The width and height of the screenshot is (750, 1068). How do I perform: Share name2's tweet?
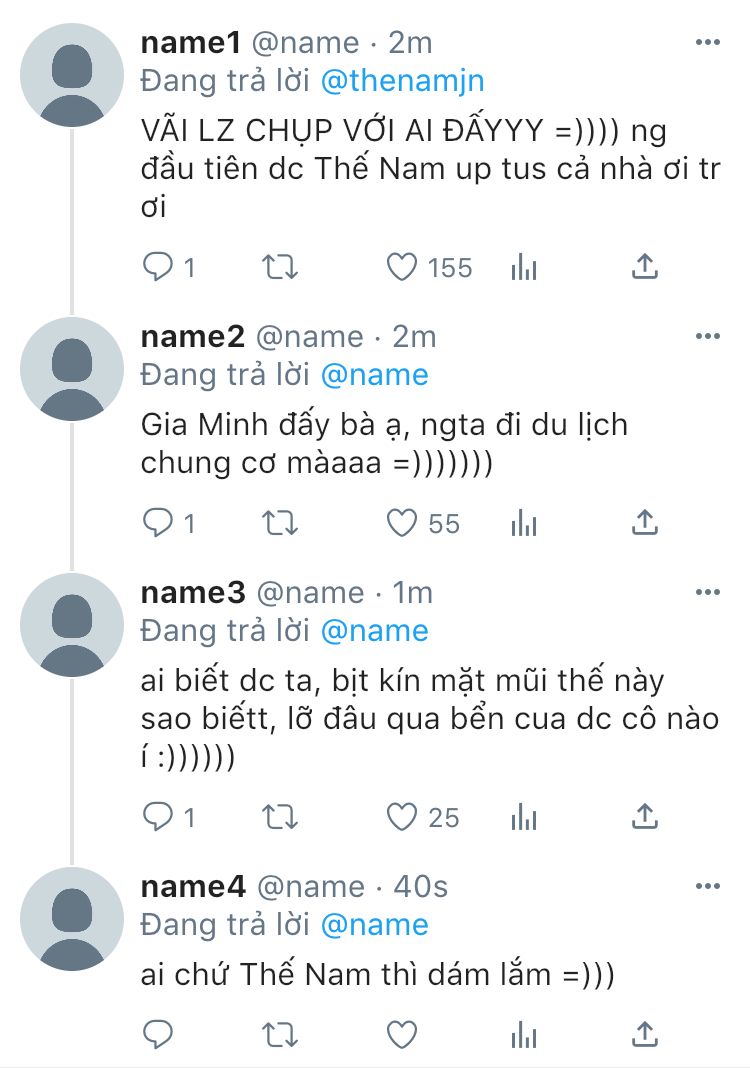click(645, 522)
